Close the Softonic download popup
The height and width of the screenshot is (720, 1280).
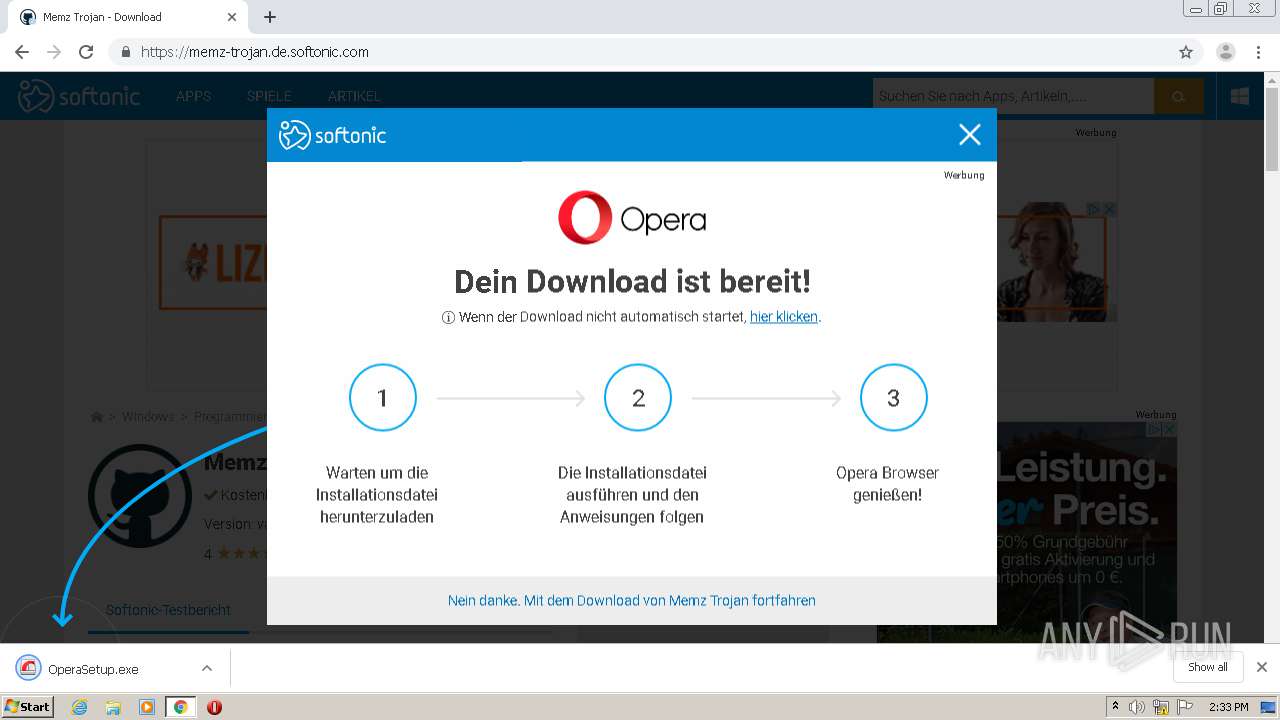coord(969,135)
